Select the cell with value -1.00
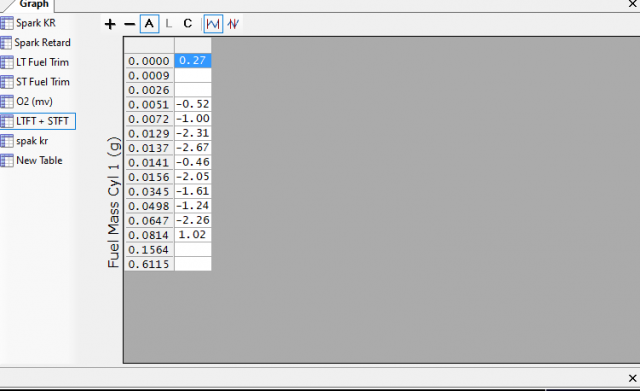The height and width of the screenshot is (391, 640). [x=193, y=119]
